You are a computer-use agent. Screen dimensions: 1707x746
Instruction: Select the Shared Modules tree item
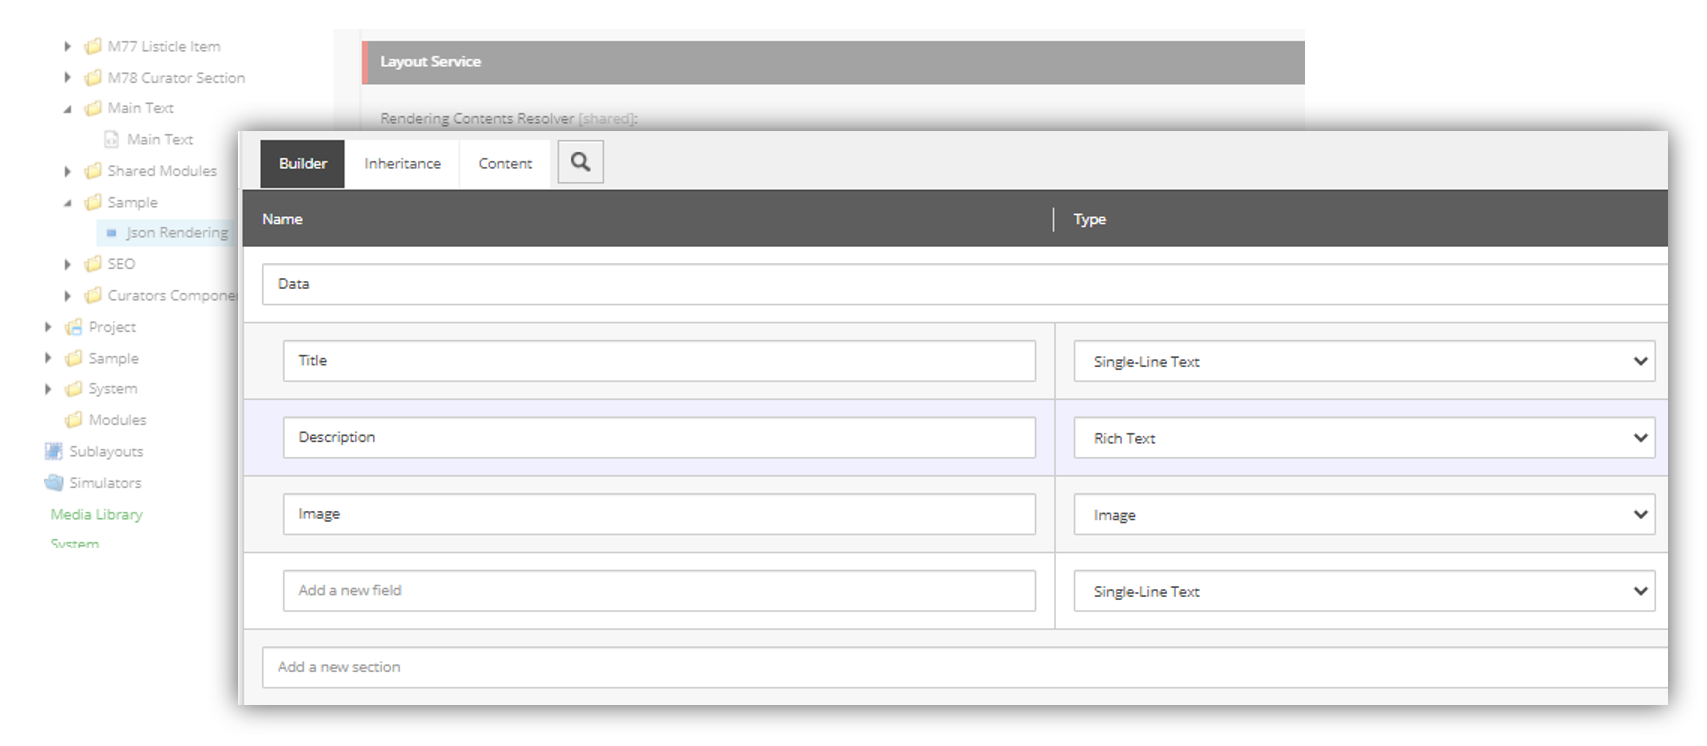point(162,171)
